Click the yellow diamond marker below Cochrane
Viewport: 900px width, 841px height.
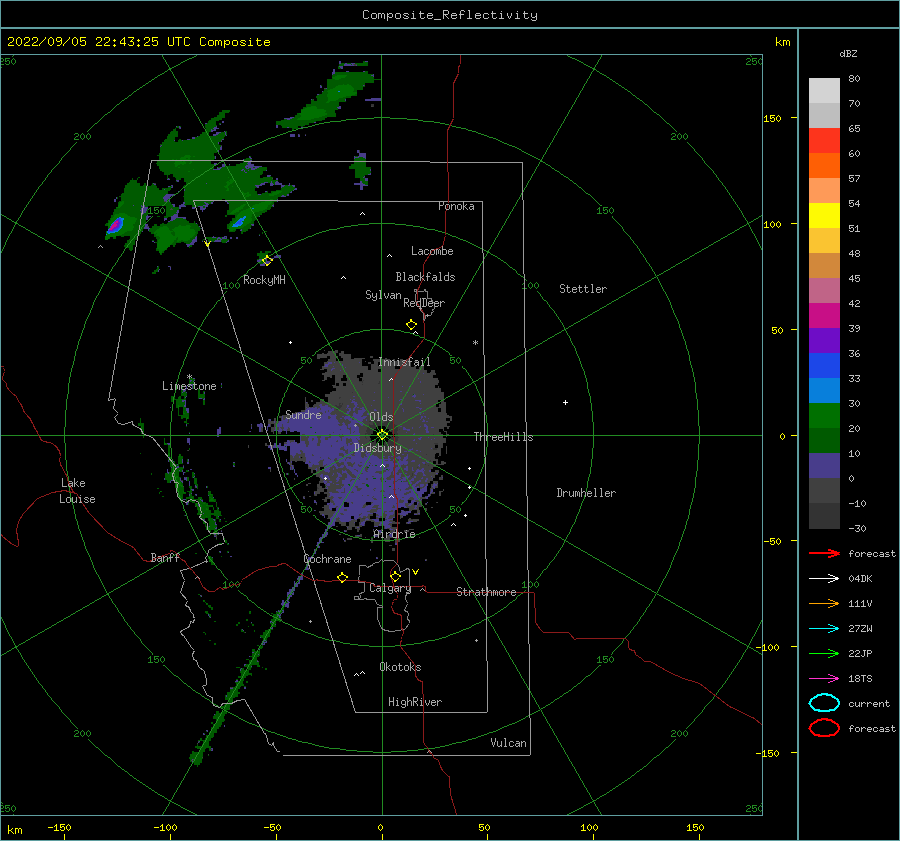[x=343, y=578]
